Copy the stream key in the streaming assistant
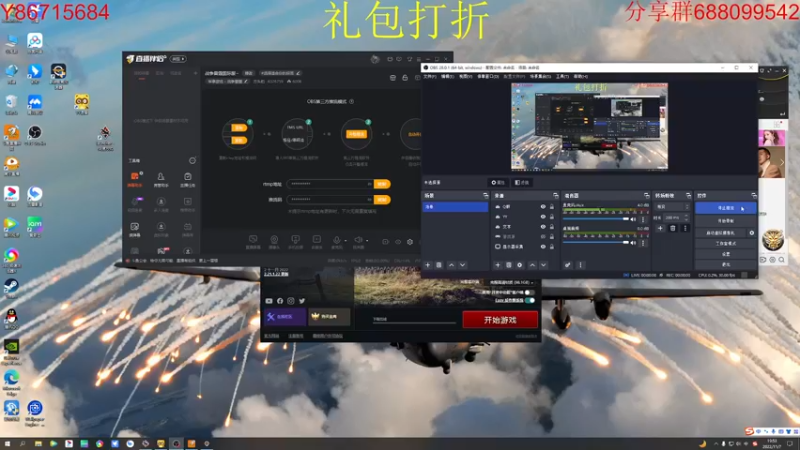This screenshot has height=450, width=800. tap(382, 199)
